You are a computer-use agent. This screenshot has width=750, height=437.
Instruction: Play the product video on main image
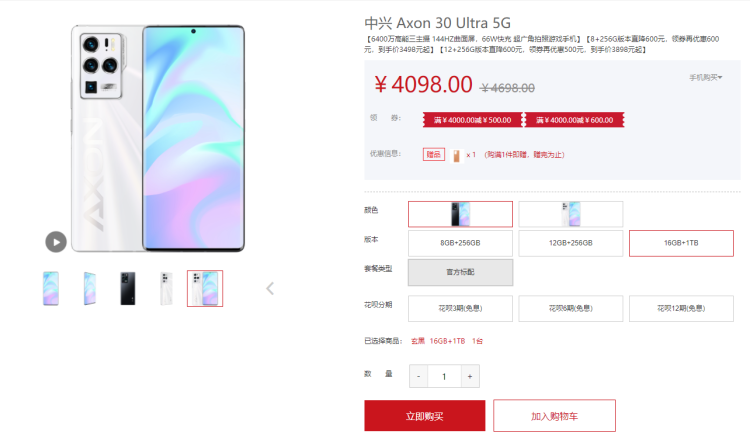click(56, 242)
